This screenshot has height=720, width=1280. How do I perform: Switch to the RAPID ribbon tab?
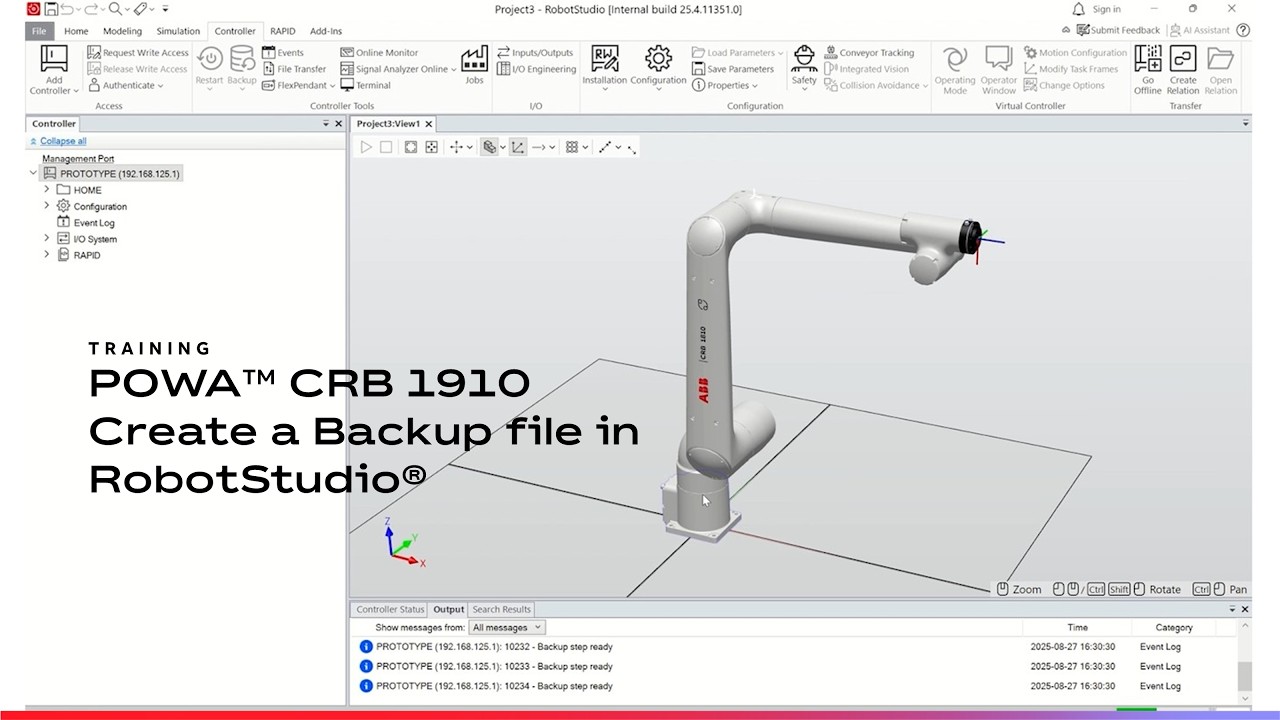pos(282,31)
